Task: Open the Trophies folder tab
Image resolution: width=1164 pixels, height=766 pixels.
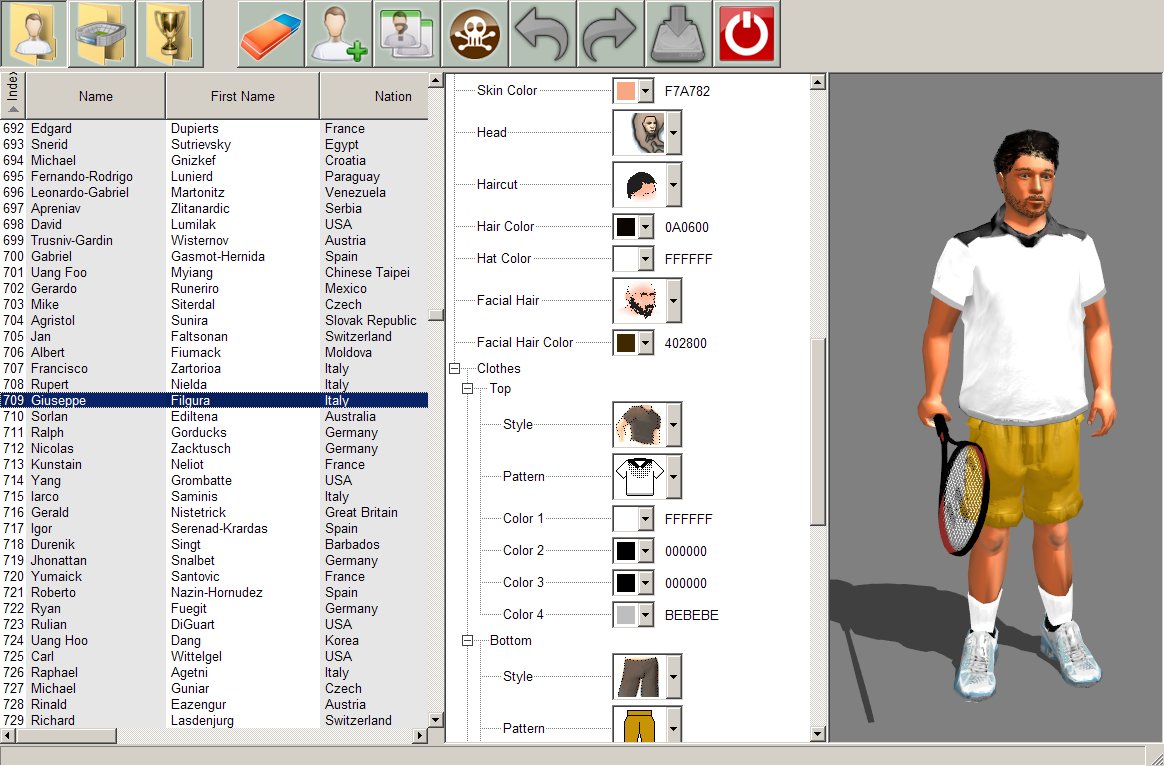Action: 170,34
